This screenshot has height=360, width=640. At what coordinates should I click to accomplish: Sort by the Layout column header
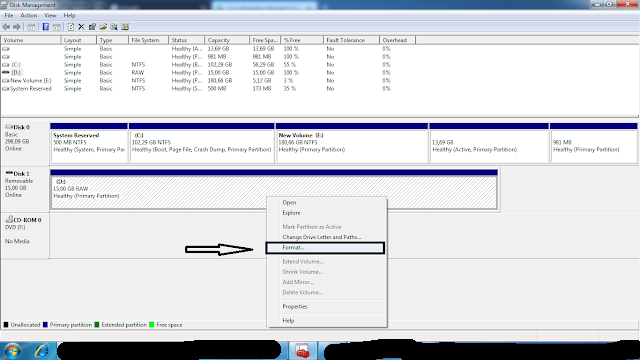point(79,40)
